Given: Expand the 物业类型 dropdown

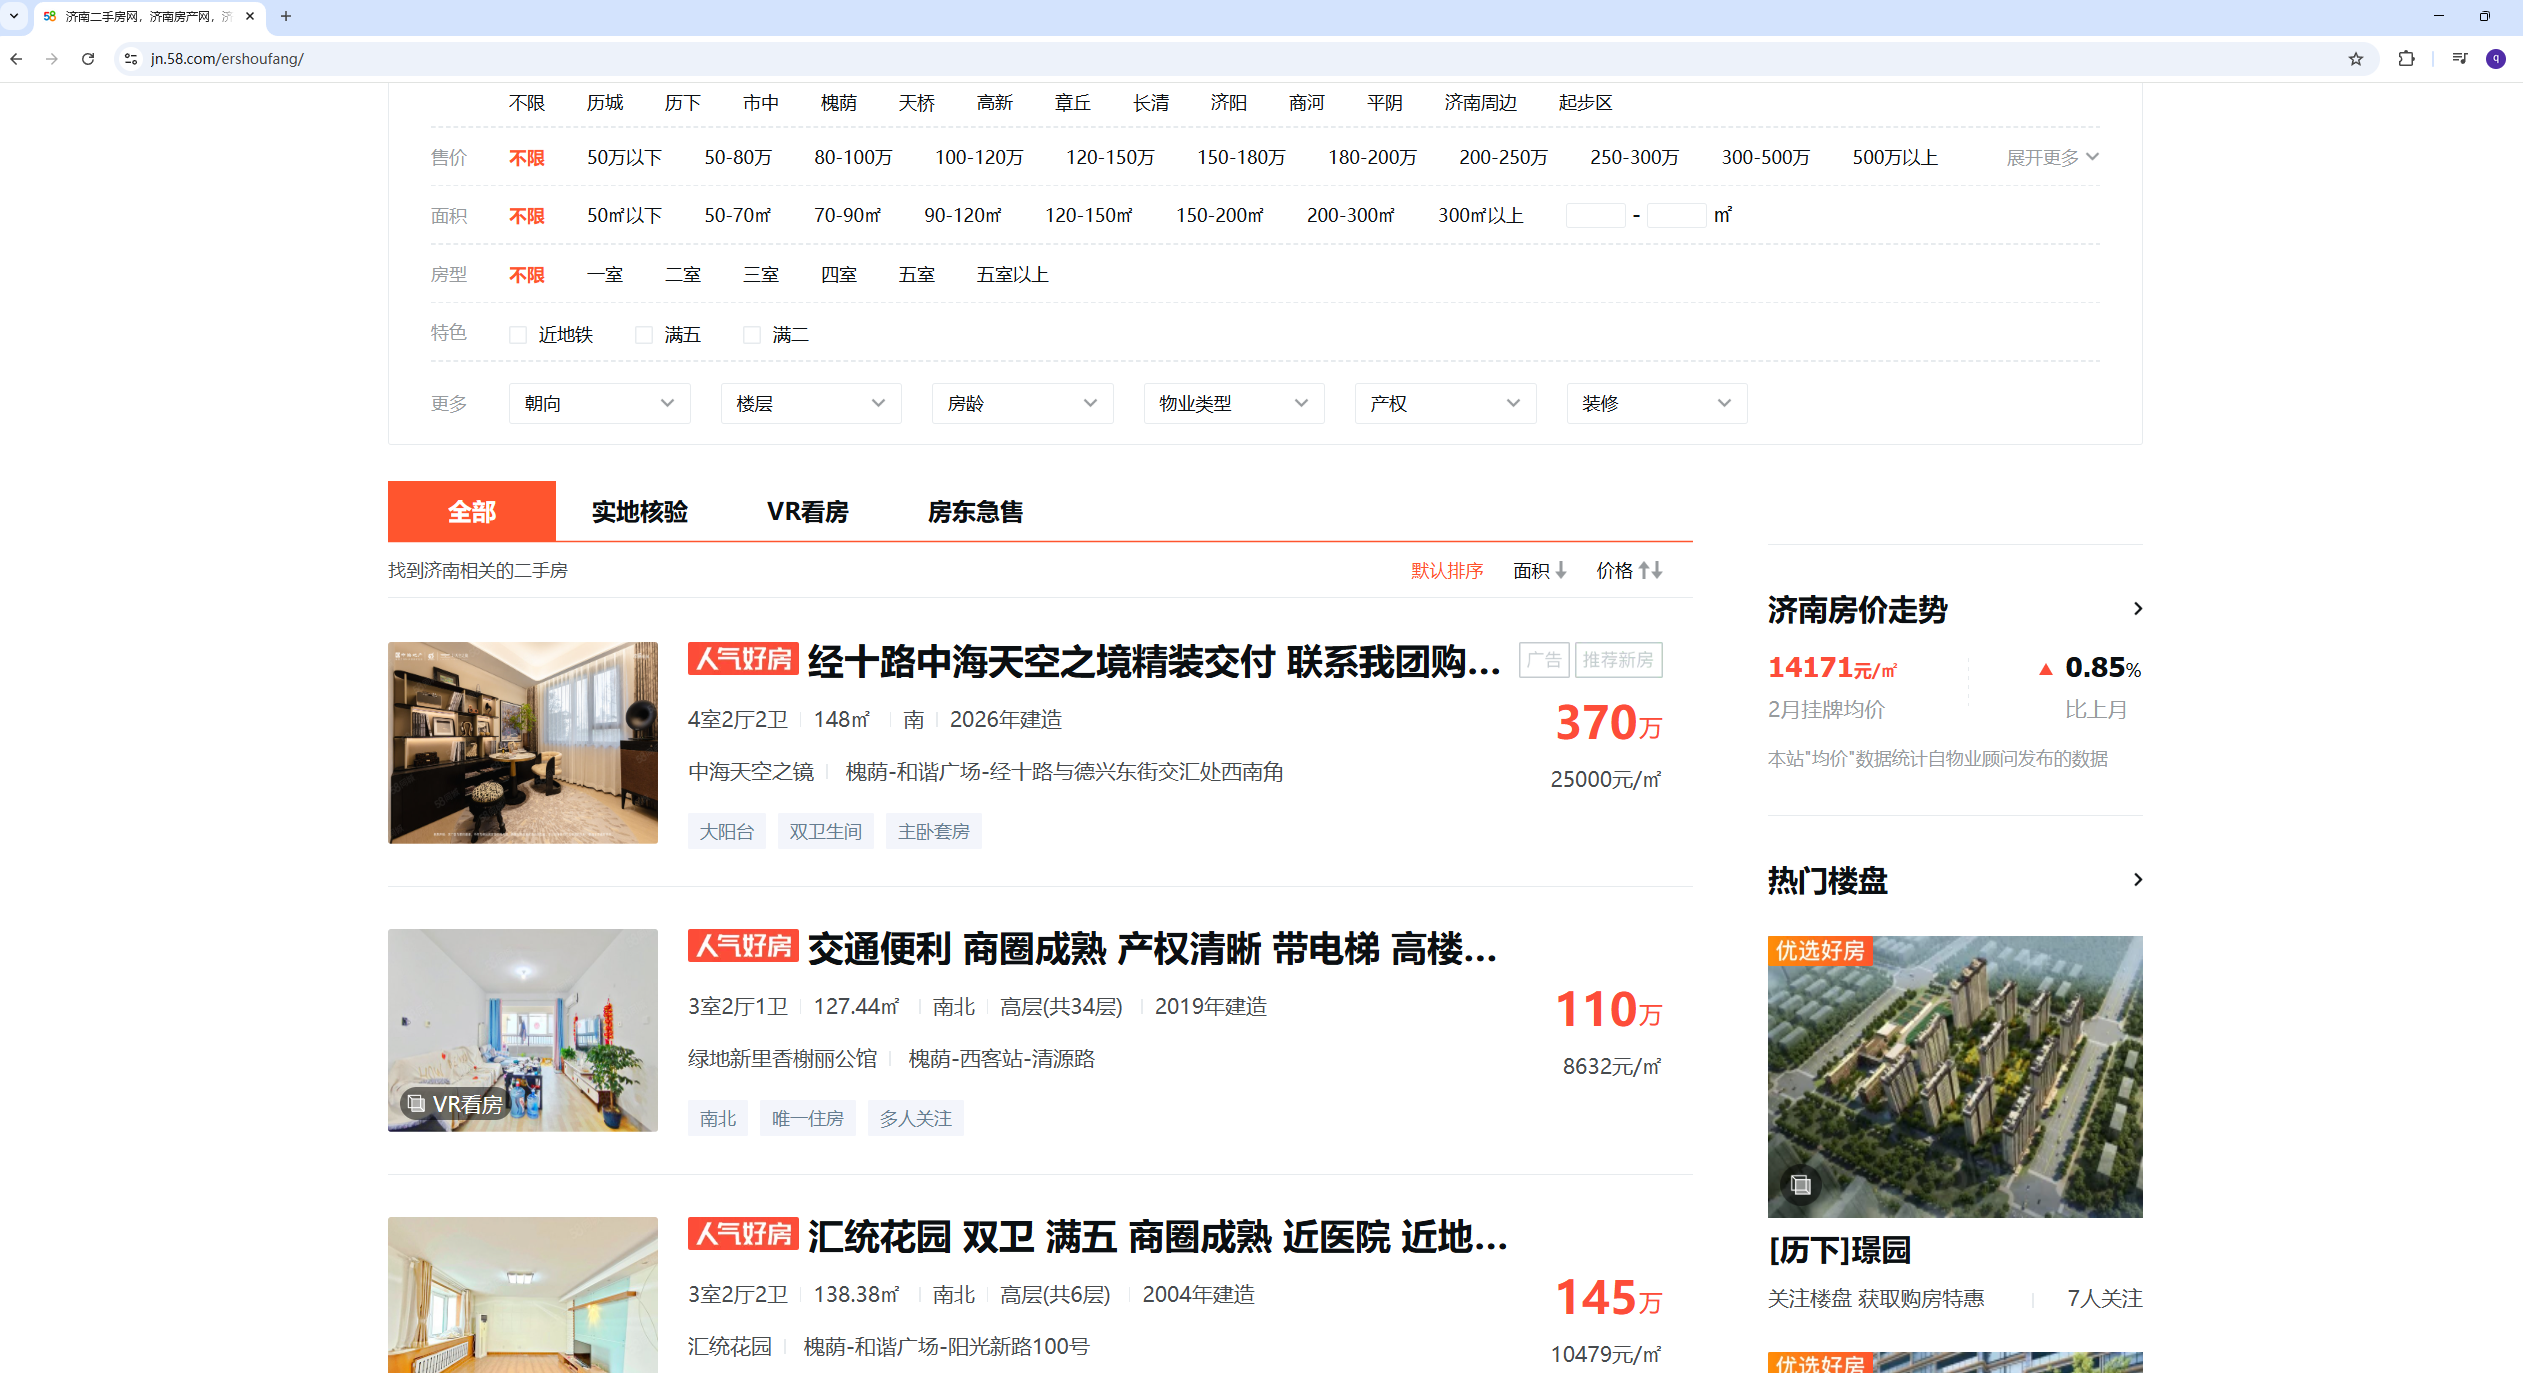Looking at the screenshot, I should (x=1233, y=403).
